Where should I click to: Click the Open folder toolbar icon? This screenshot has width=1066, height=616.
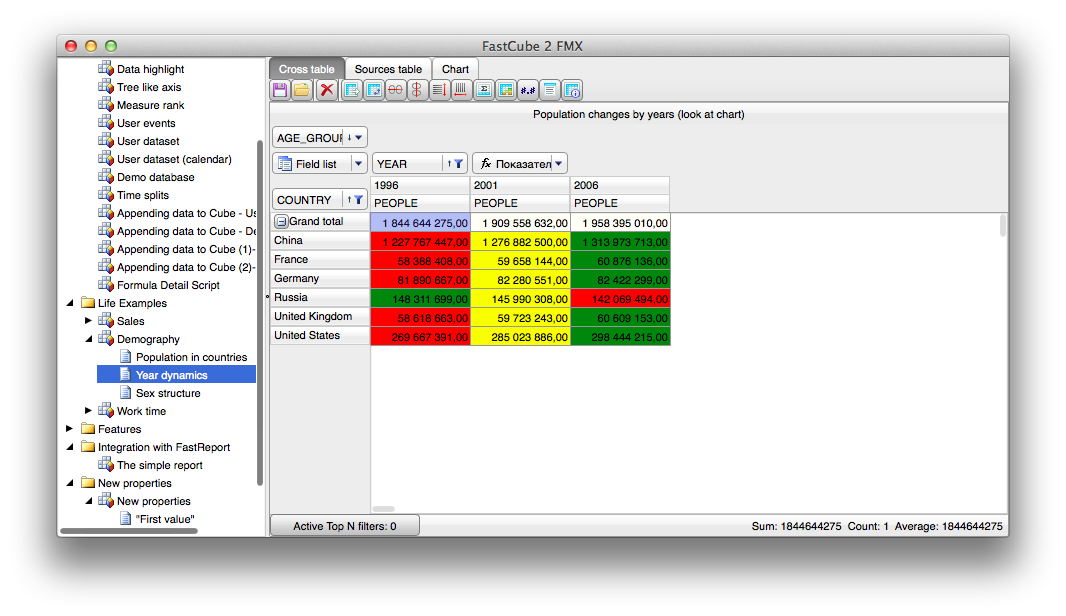tap(302, 90)
